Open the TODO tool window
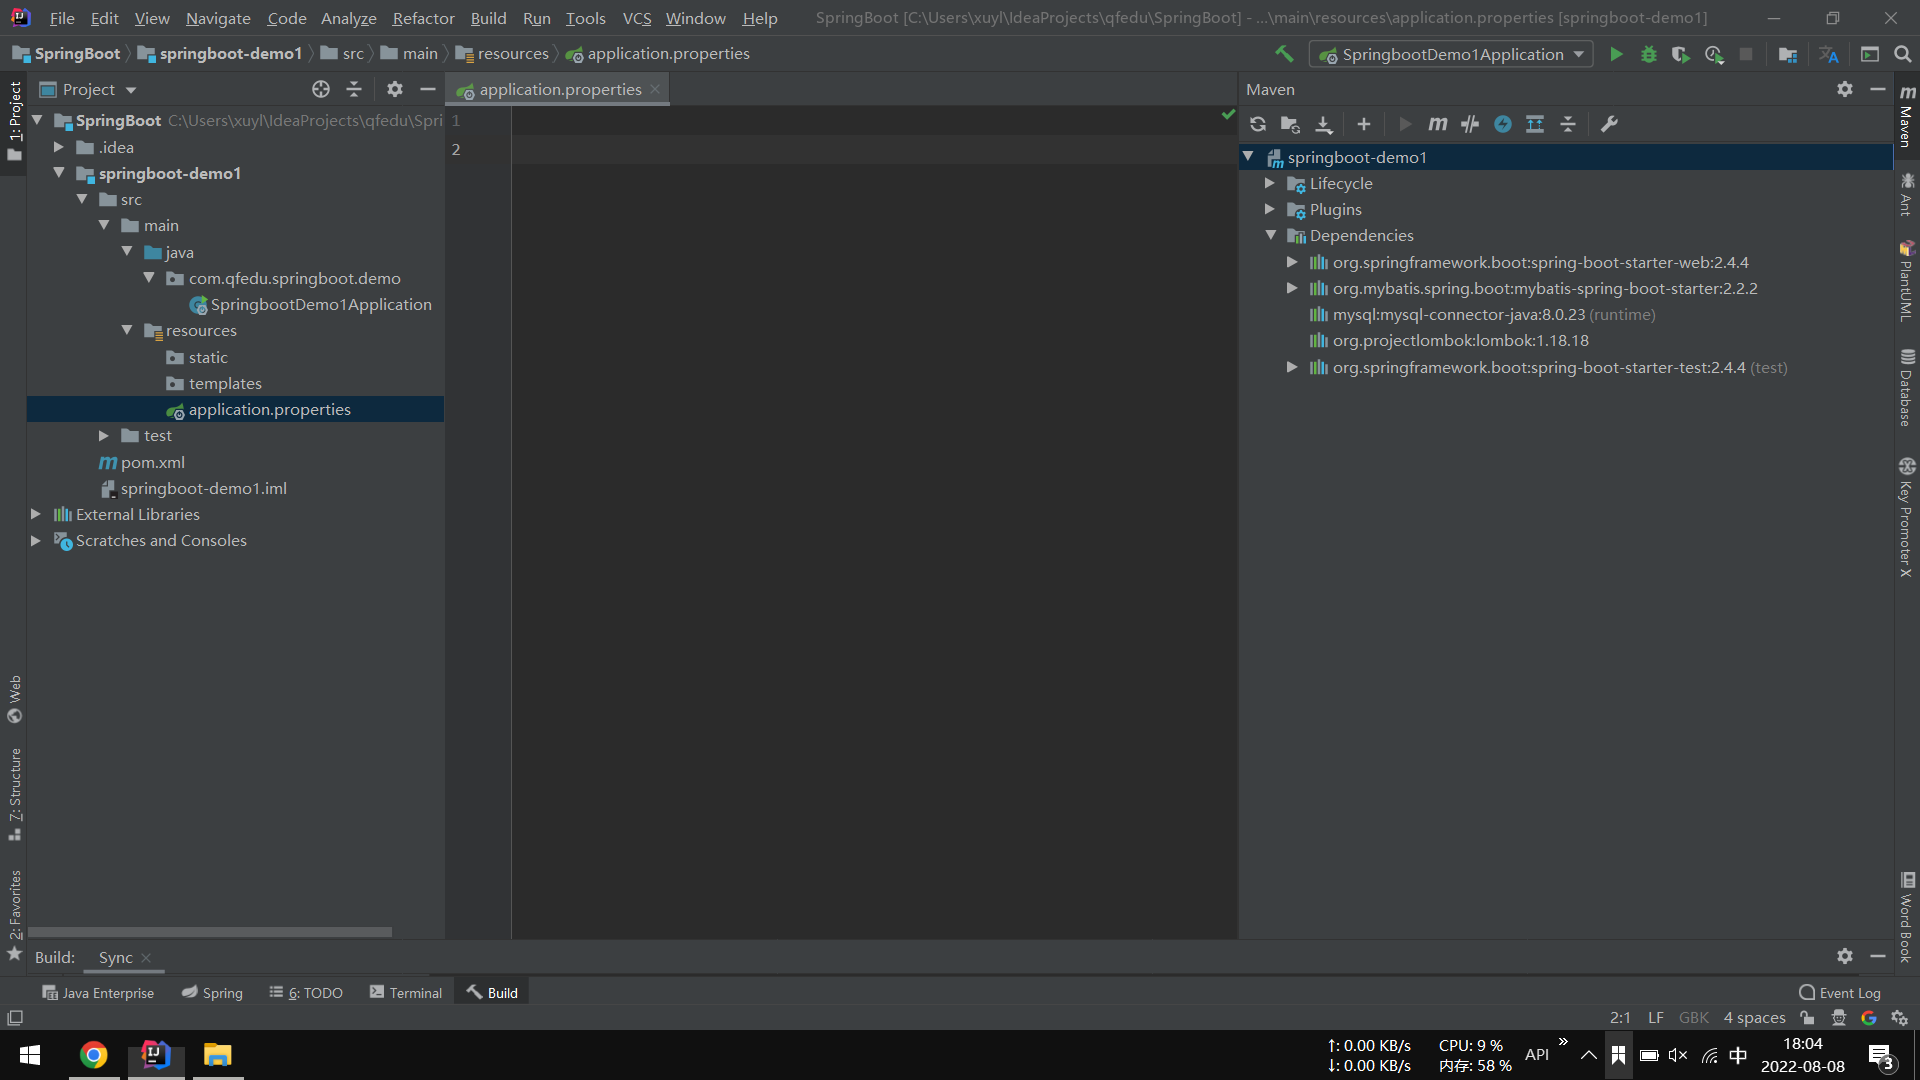This screenshot has width=1920, height=1080. [306, 992]
